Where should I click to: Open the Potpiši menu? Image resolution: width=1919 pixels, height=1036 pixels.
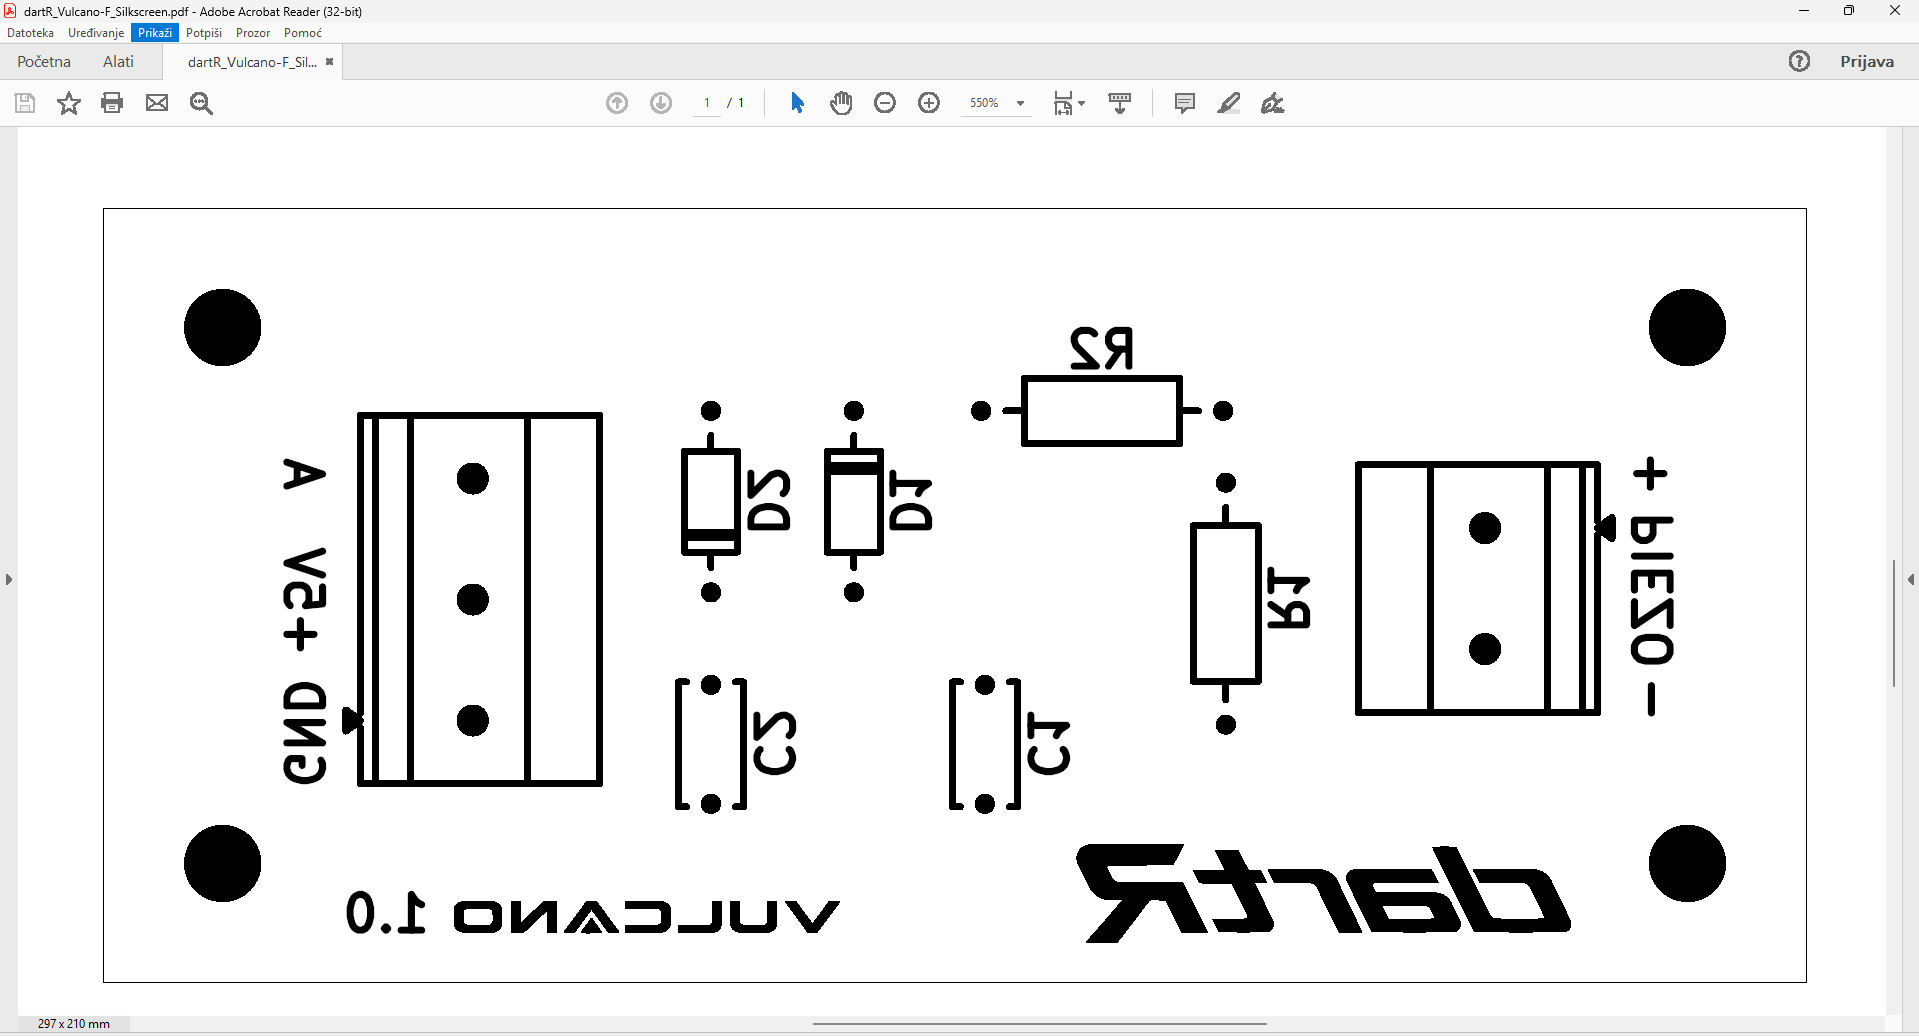[x=204, y=33]
